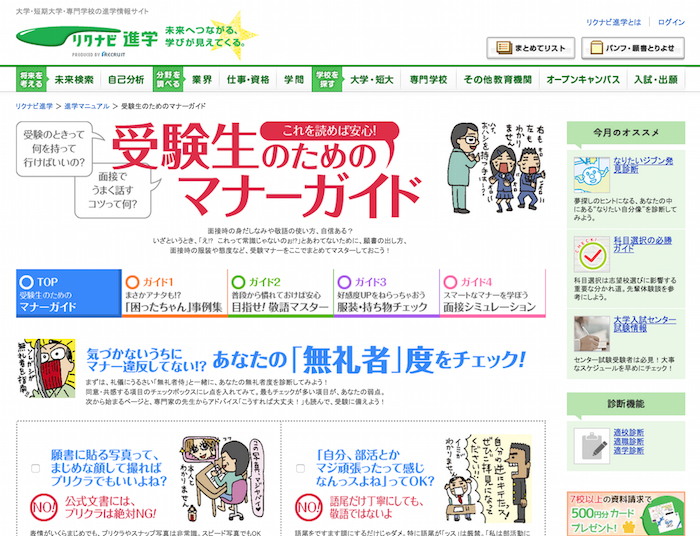
Task: Click the なりたいジブン発見診断 thumbnail image
Action: point(592,175)
